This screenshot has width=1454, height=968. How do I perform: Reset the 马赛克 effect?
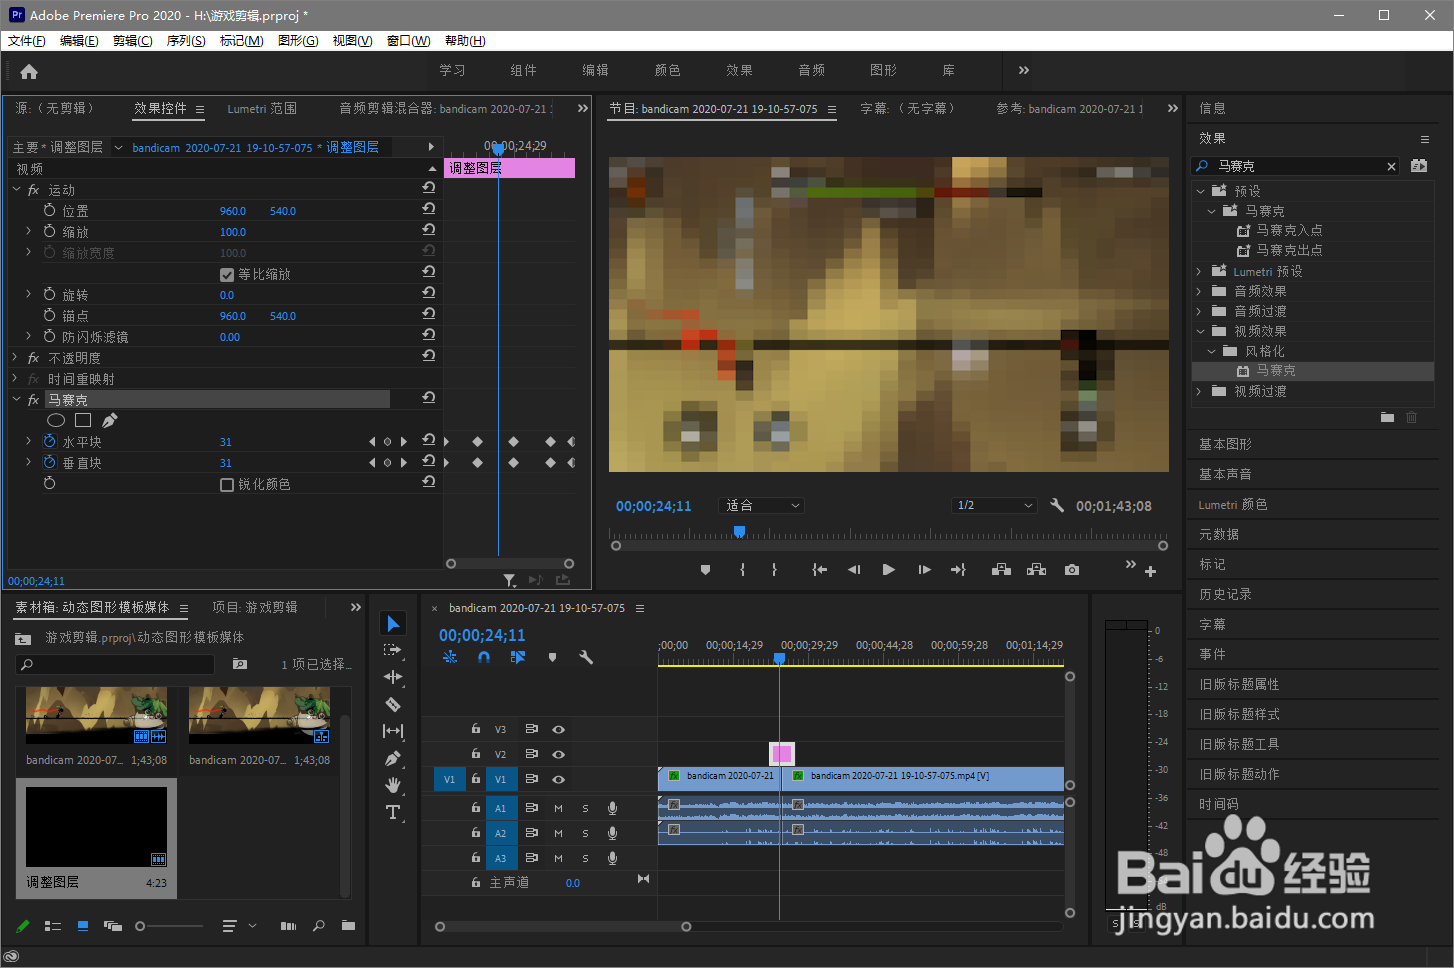[429, 398]
